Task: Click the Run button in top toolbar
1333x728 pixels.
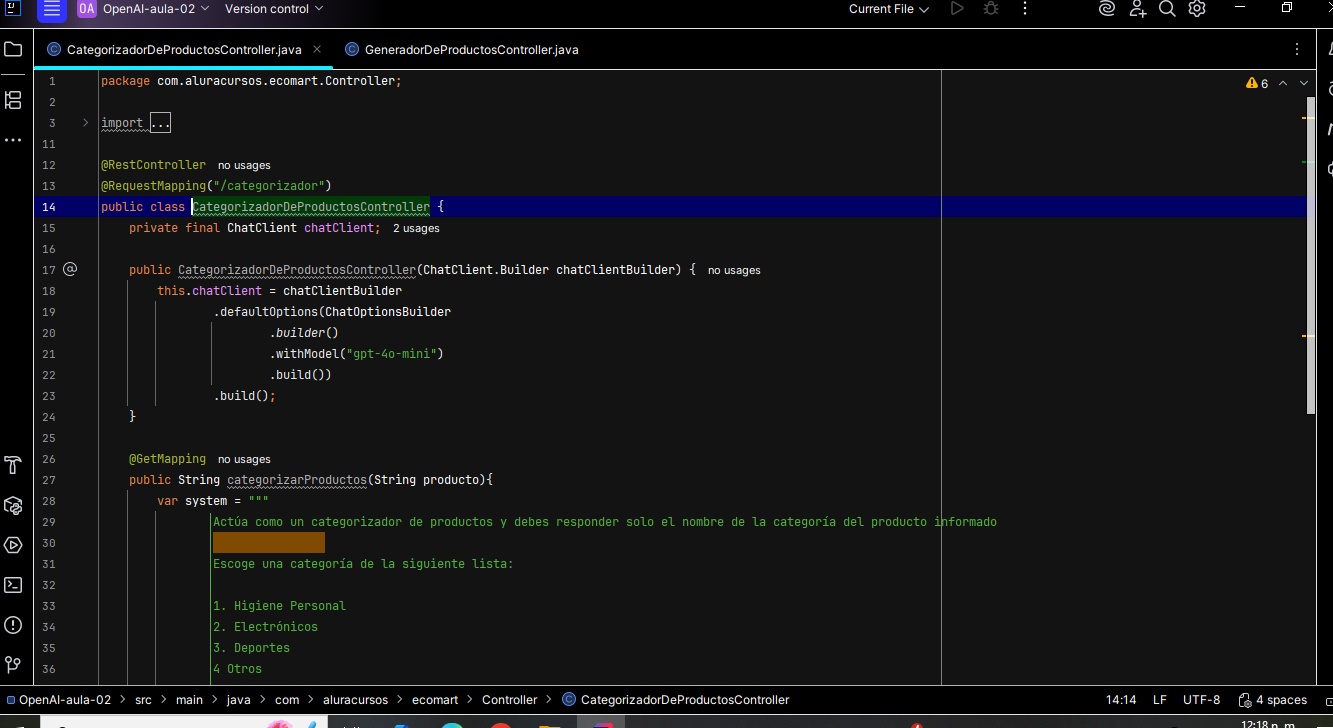Action: click(x=957, y=9)
